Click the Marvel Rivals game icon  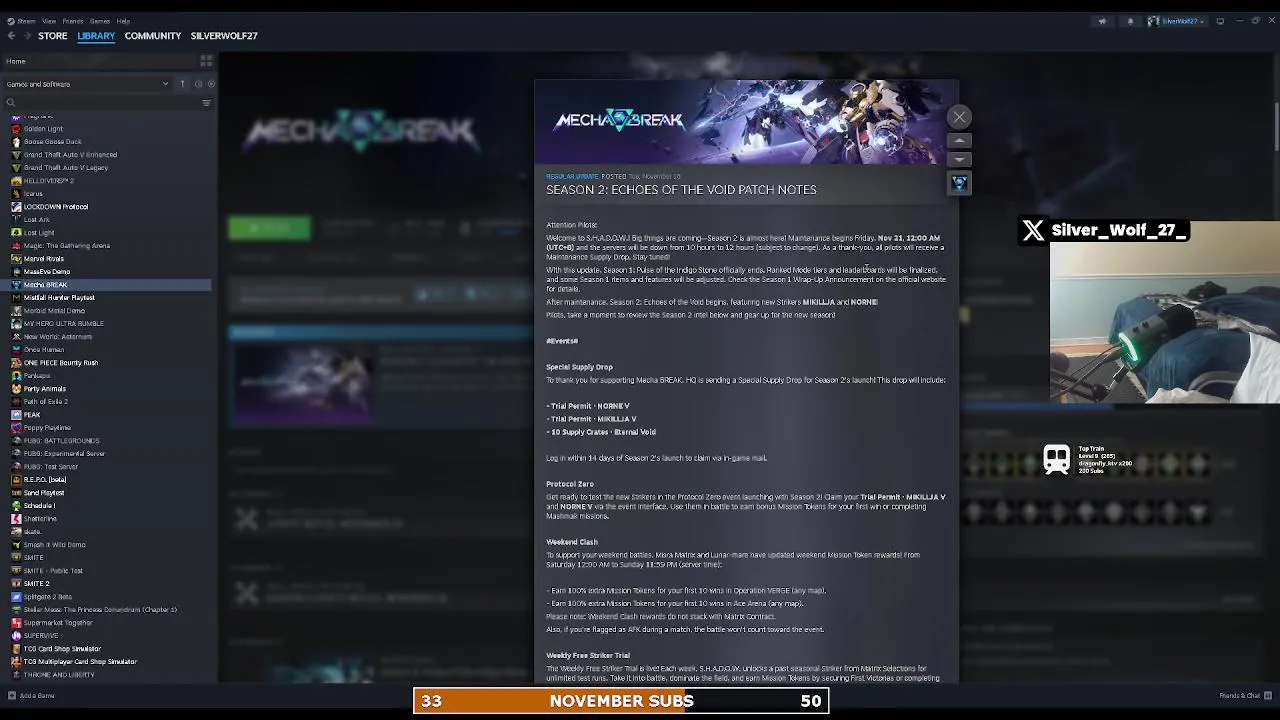tap(16, 258)
